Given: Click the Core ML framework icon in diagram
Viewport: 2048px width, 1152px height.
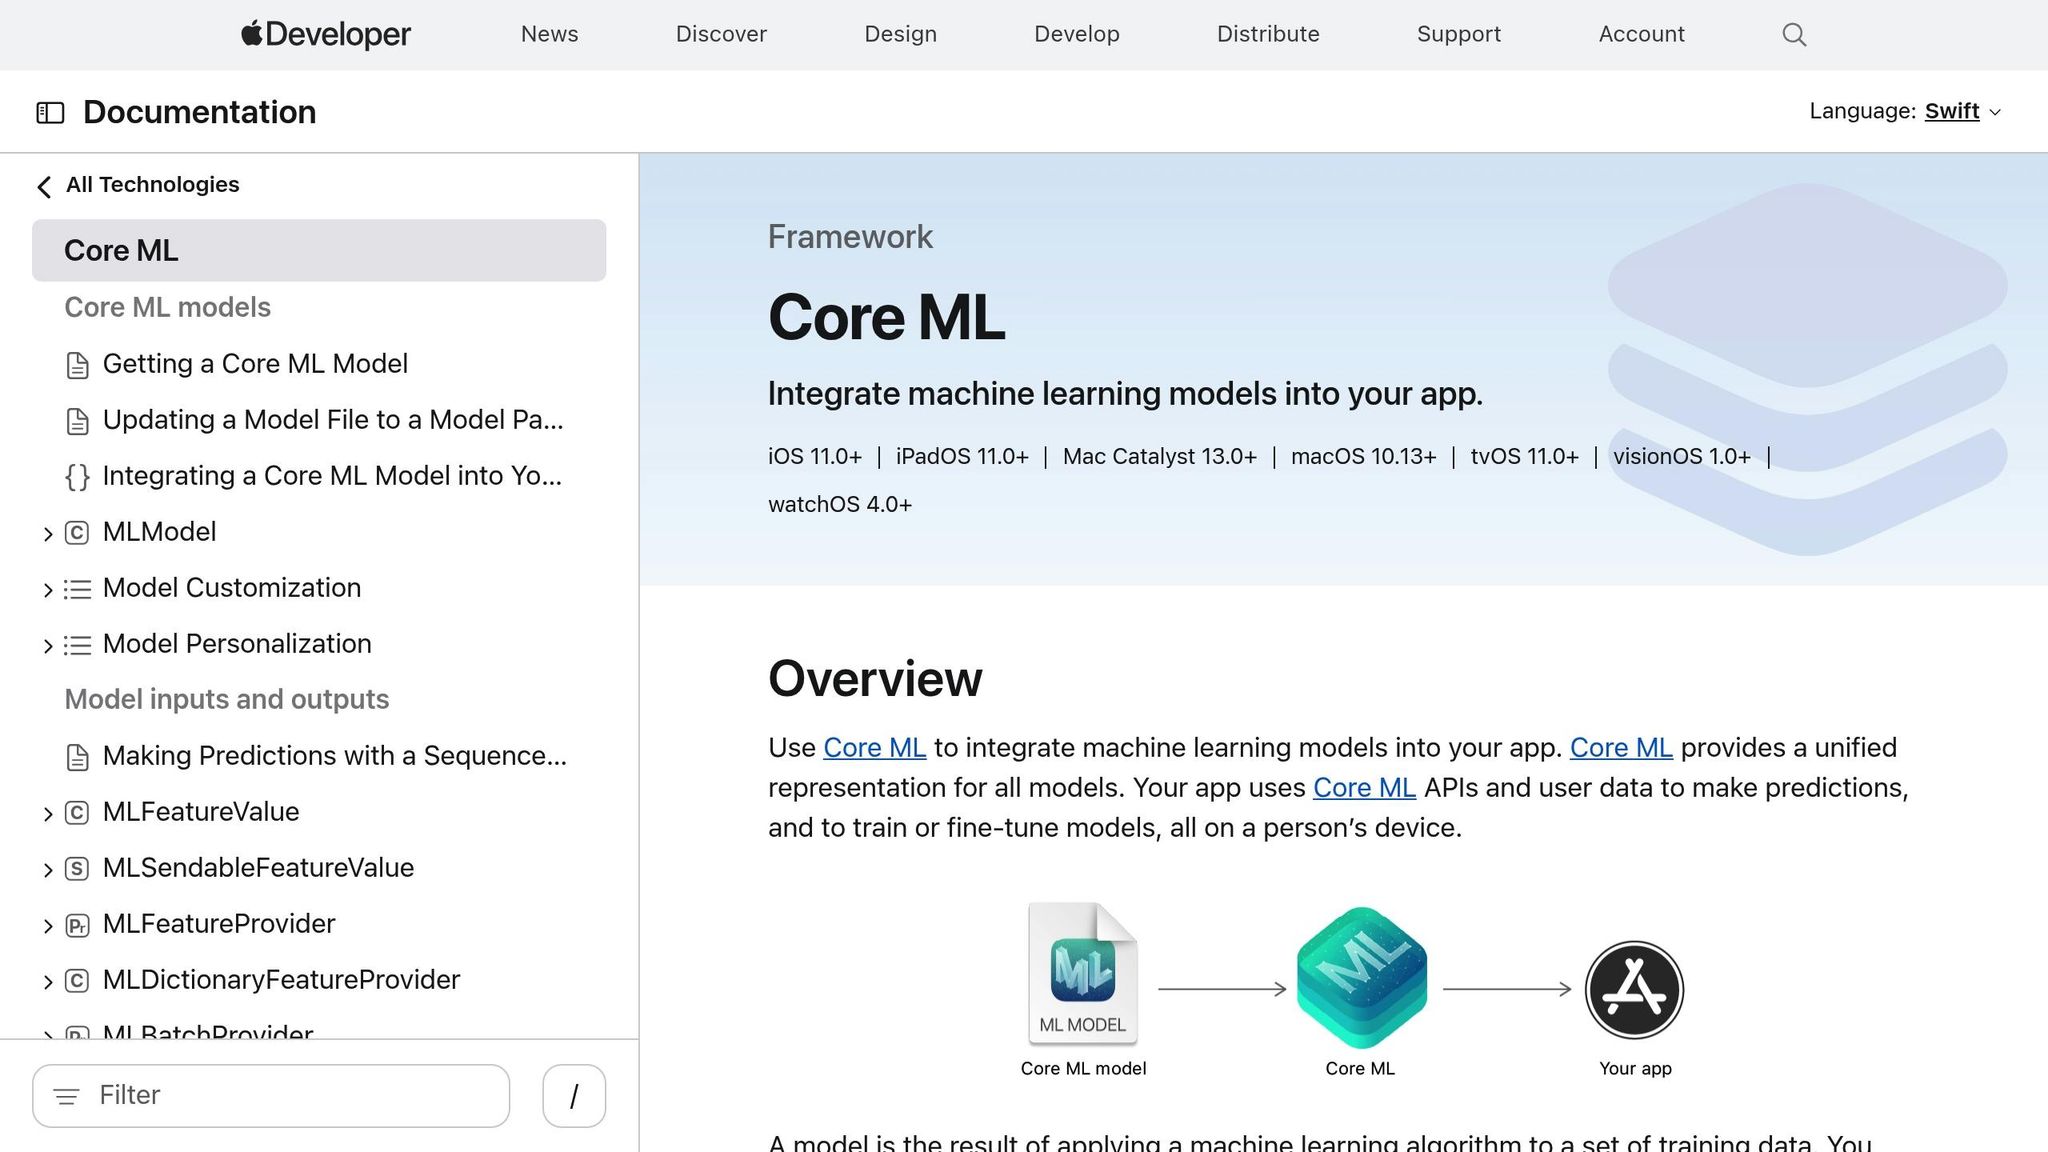Looking at the screenshot, I should (x=1361, y=977).
